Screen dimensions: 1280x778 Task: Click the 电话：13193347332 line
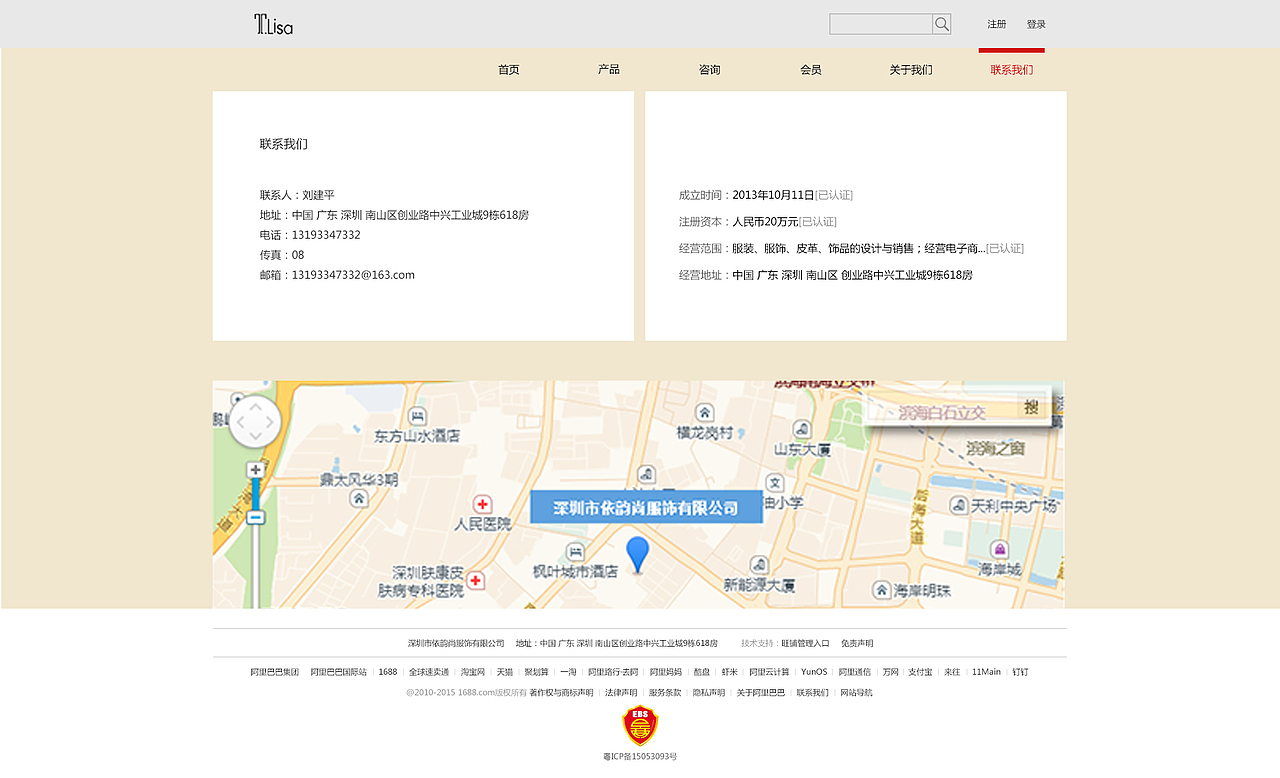[310, 235]
